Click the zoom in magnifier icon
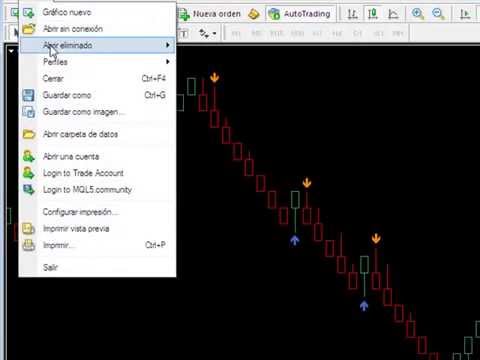This screenshot has height=360, width=480. [418, 14]
